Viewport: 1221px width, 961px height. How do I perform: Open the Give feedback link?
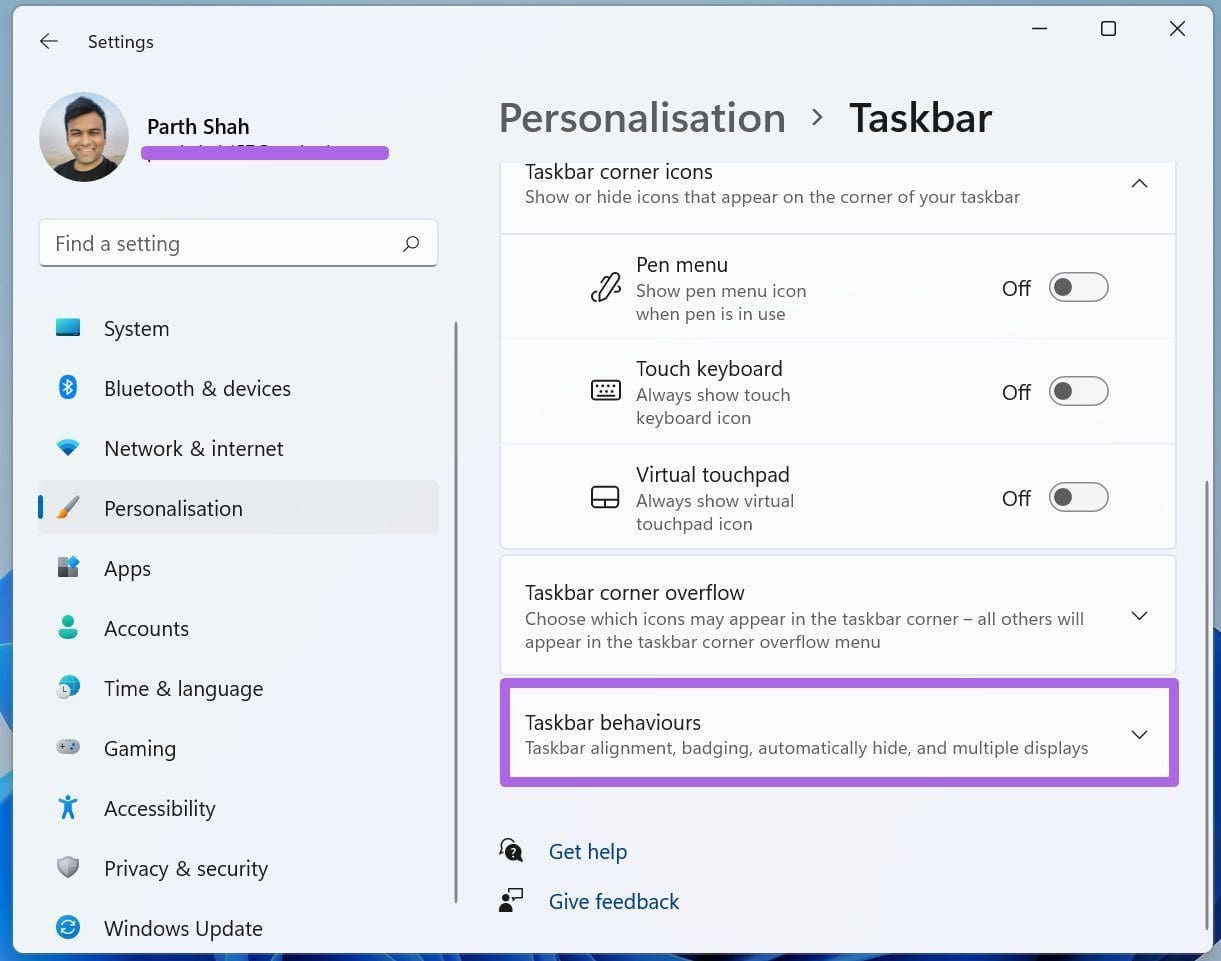pos(614,901)
